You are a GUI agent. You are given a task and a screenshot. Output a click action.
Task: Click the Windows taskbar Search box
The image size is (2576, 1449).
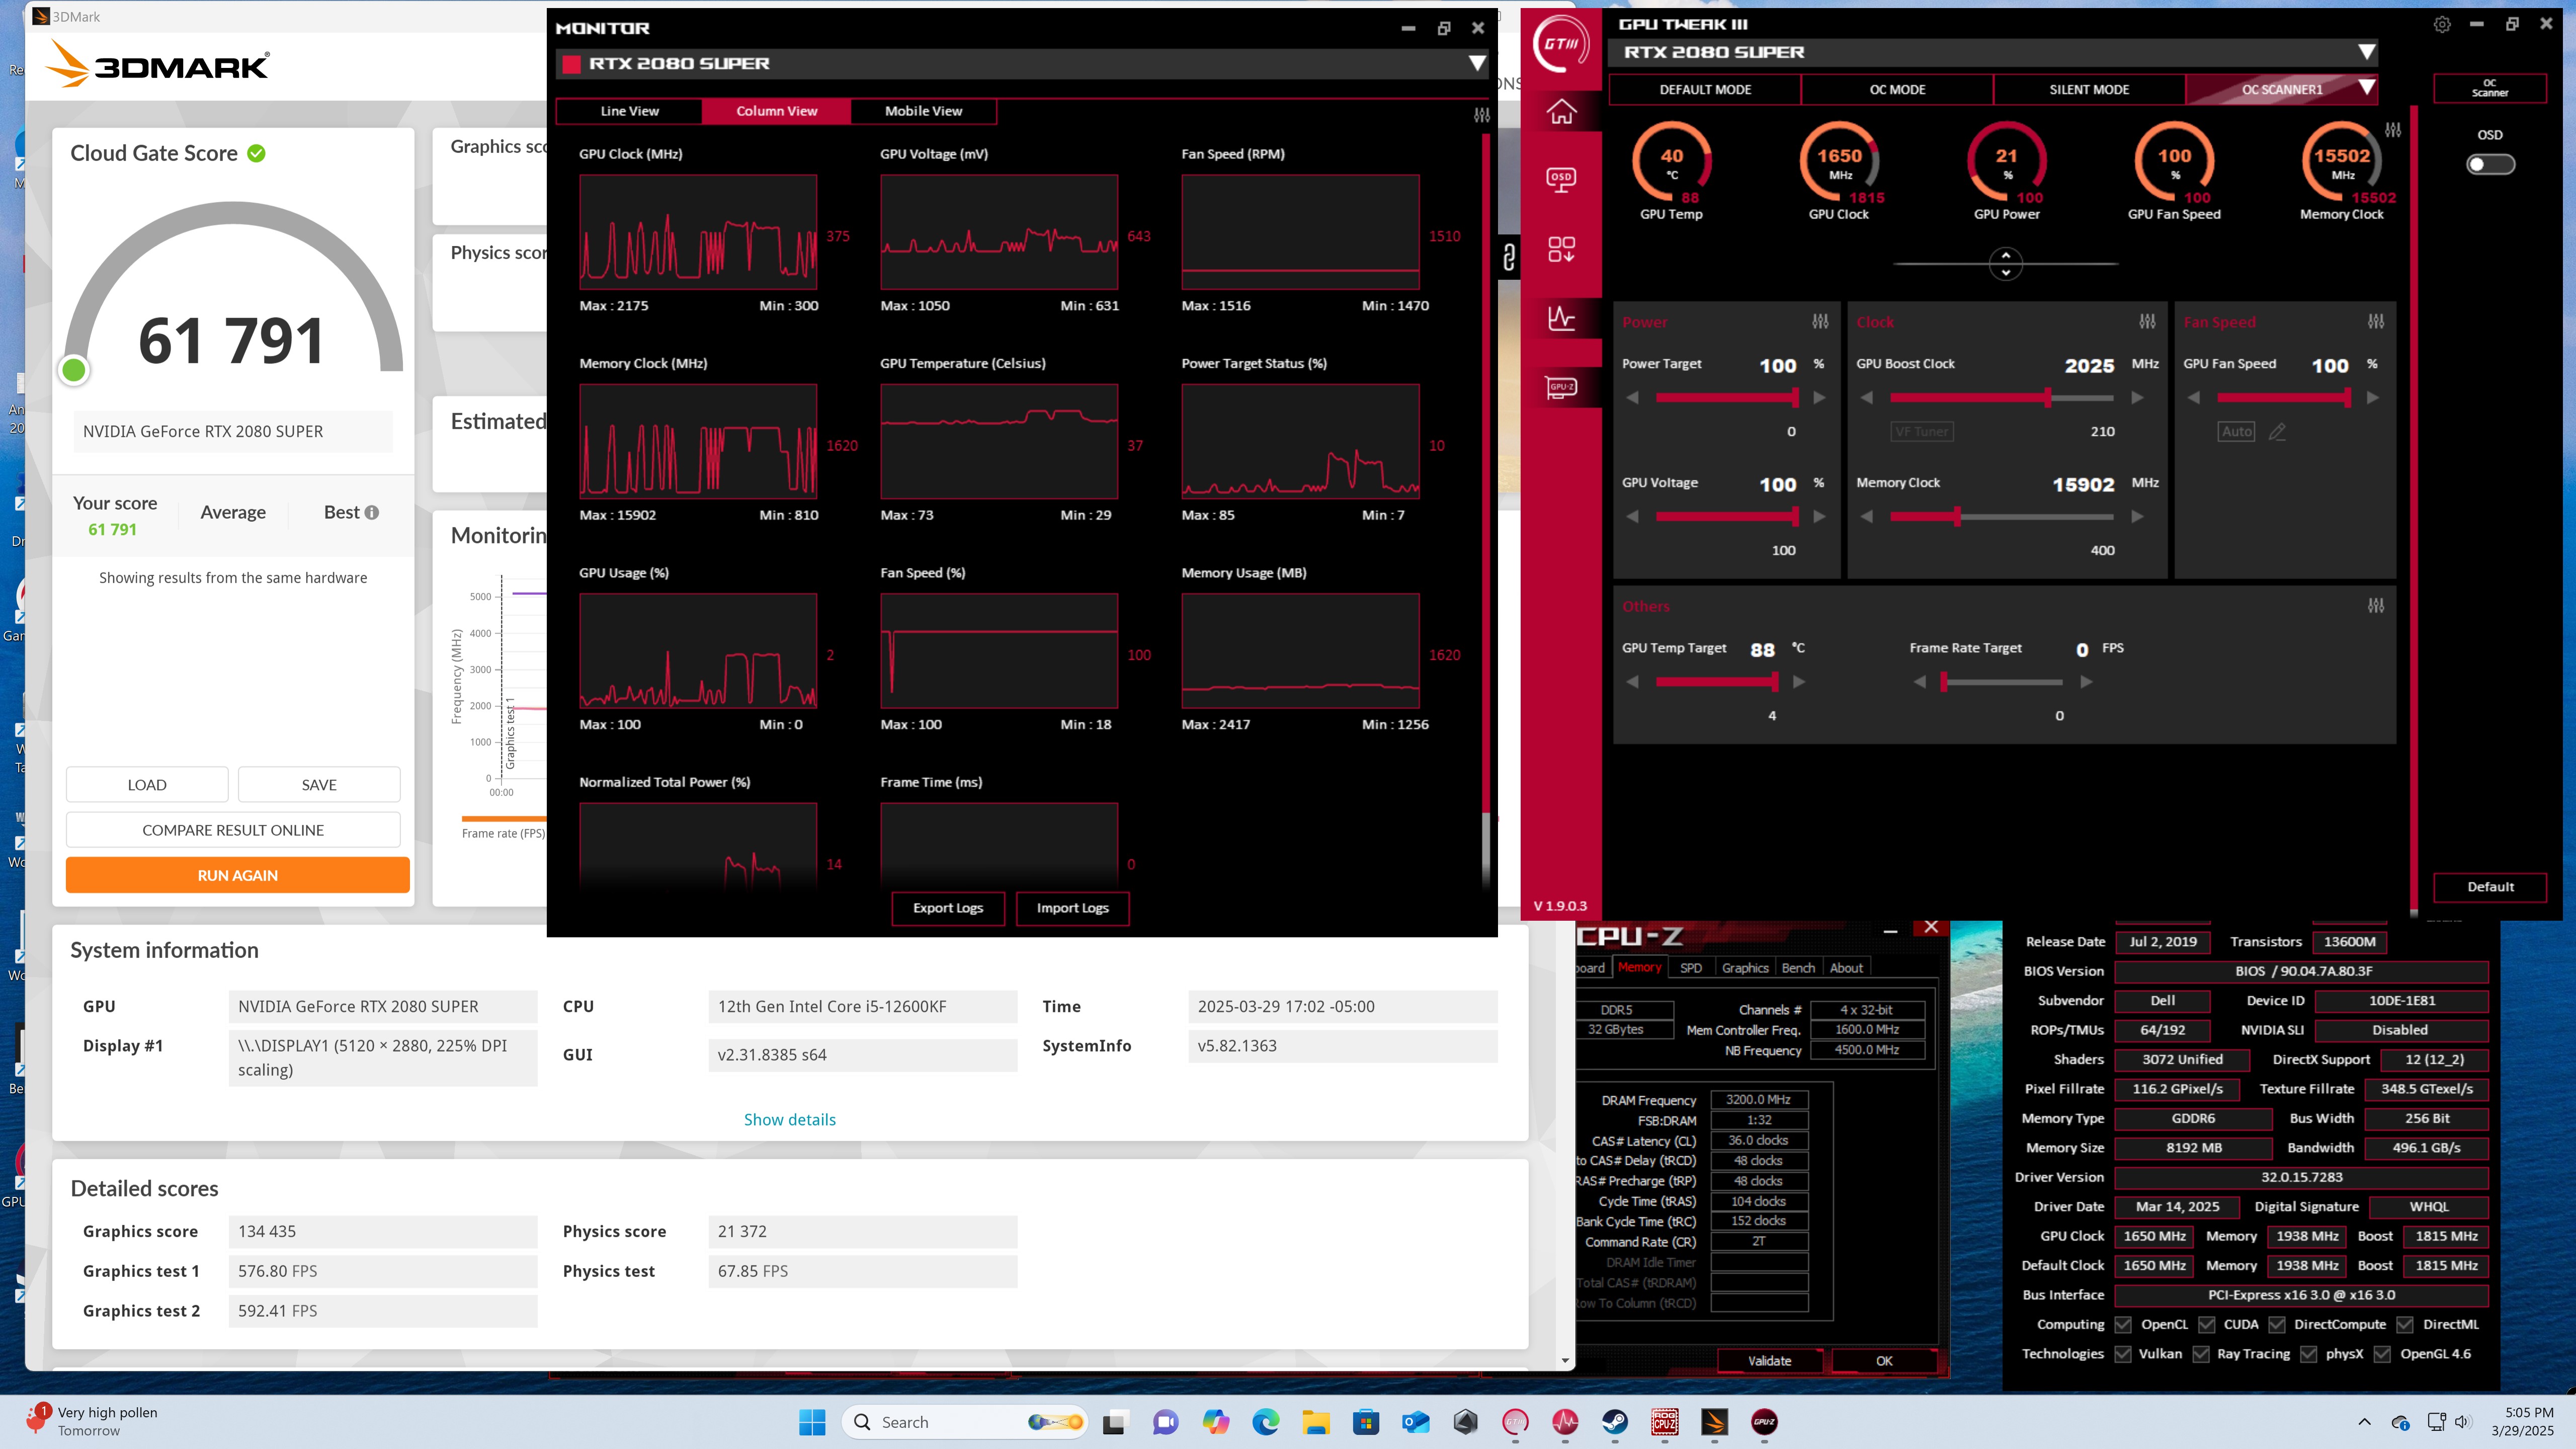pos(965,1422)
